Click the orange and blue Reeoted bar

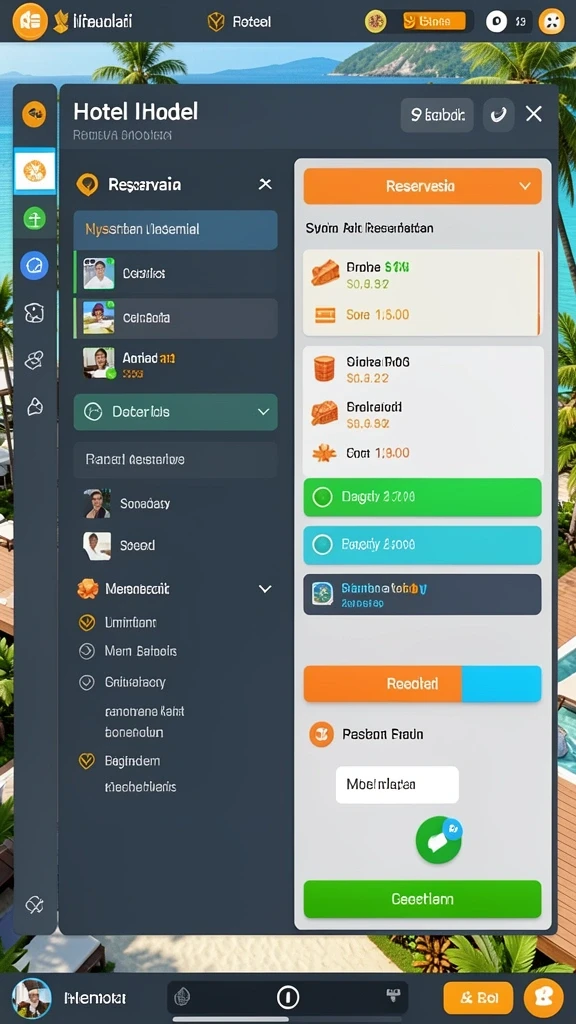pyautogui.click(x=423, y=684)
